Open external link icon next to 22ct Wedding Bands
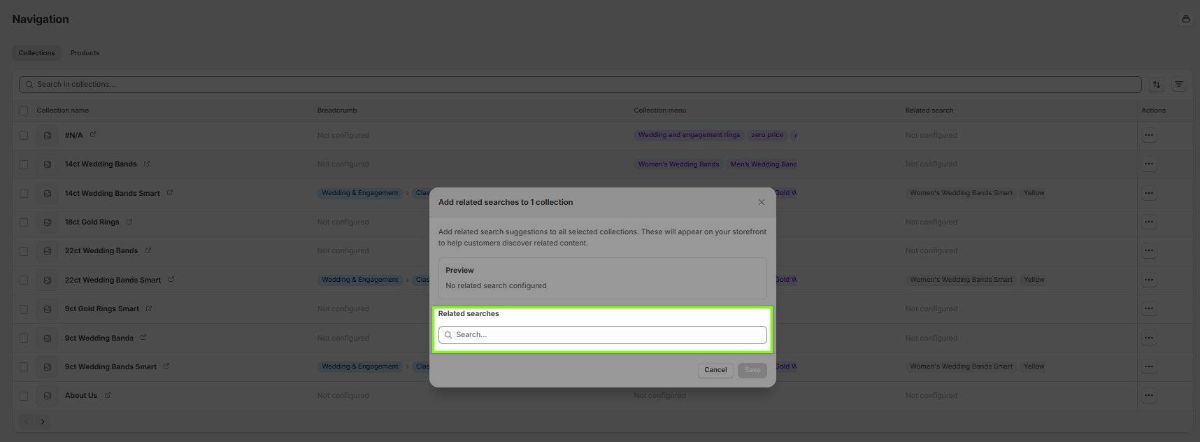1200x442 pixels. [x=147, y=251]
